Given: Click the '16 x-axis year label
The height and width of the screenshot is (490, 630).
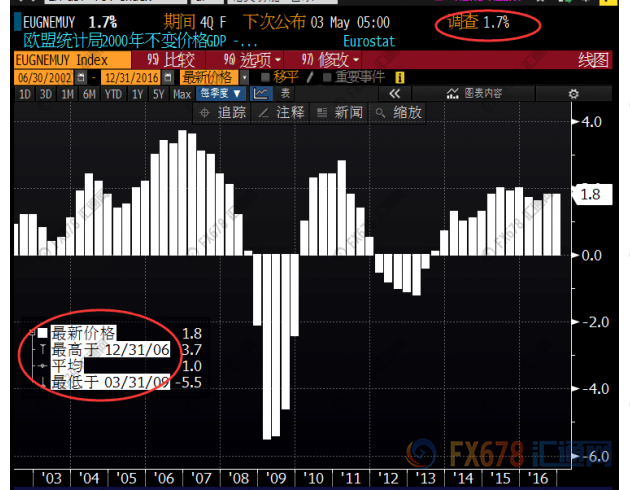Looking at the screenshot, I should point(538,479).
